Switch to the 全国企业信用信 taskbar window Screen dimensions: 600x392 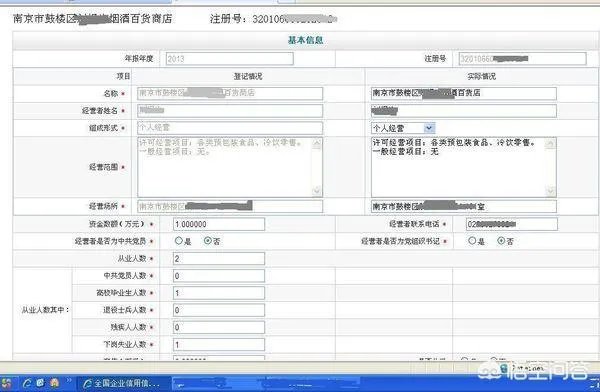[x=123, y=384]
